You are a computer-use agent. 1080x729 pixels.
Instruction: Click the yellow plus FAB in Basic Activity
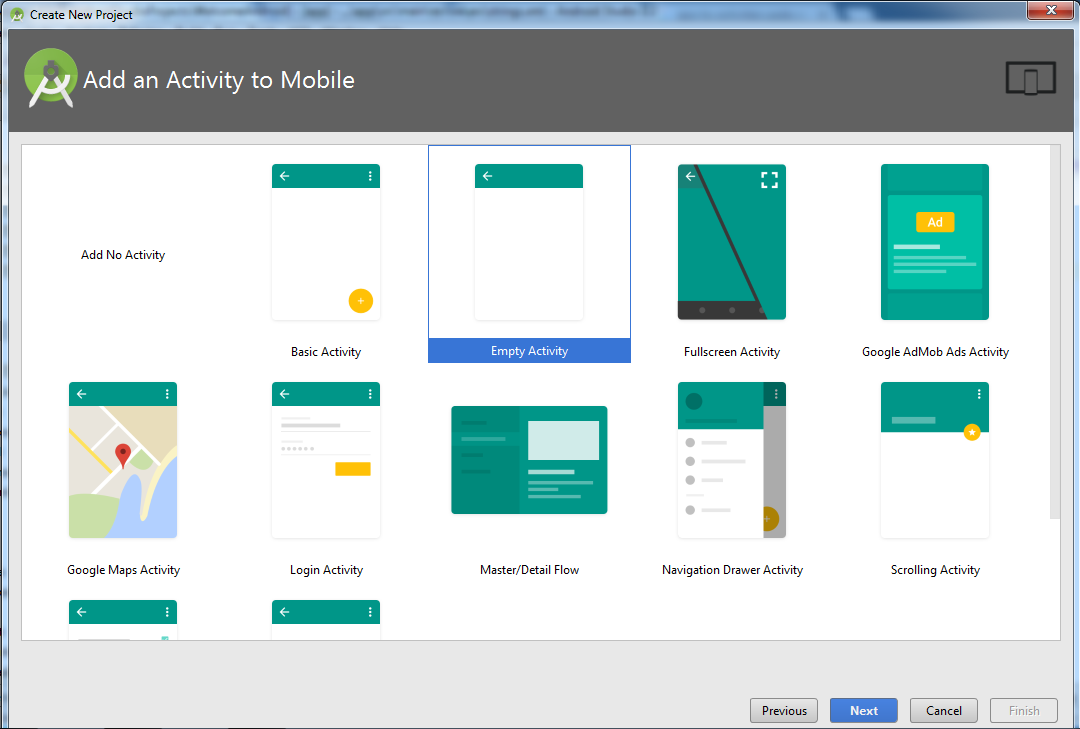point(360,300)
